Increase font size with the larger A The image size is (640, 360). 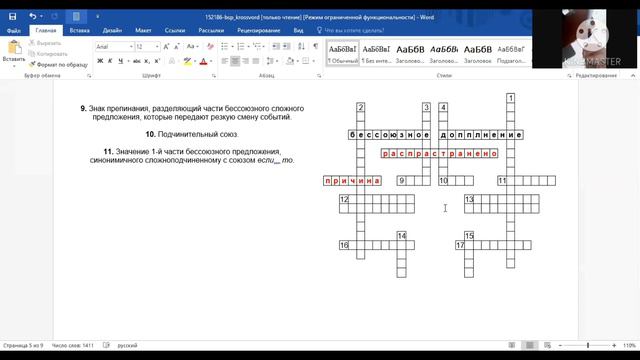(167, 47)
